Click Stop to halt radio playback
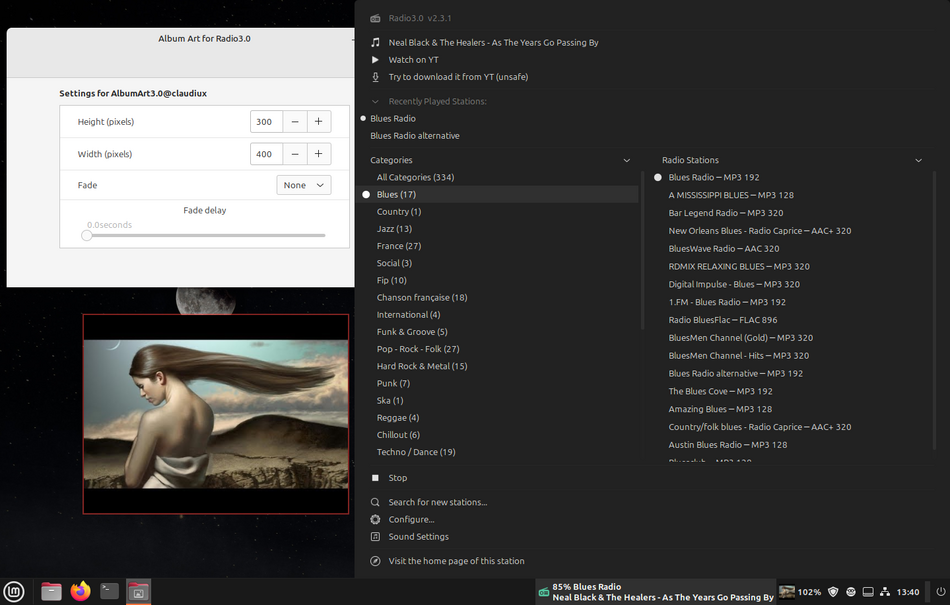The image size is (950, 605). (x=397, y=478)
